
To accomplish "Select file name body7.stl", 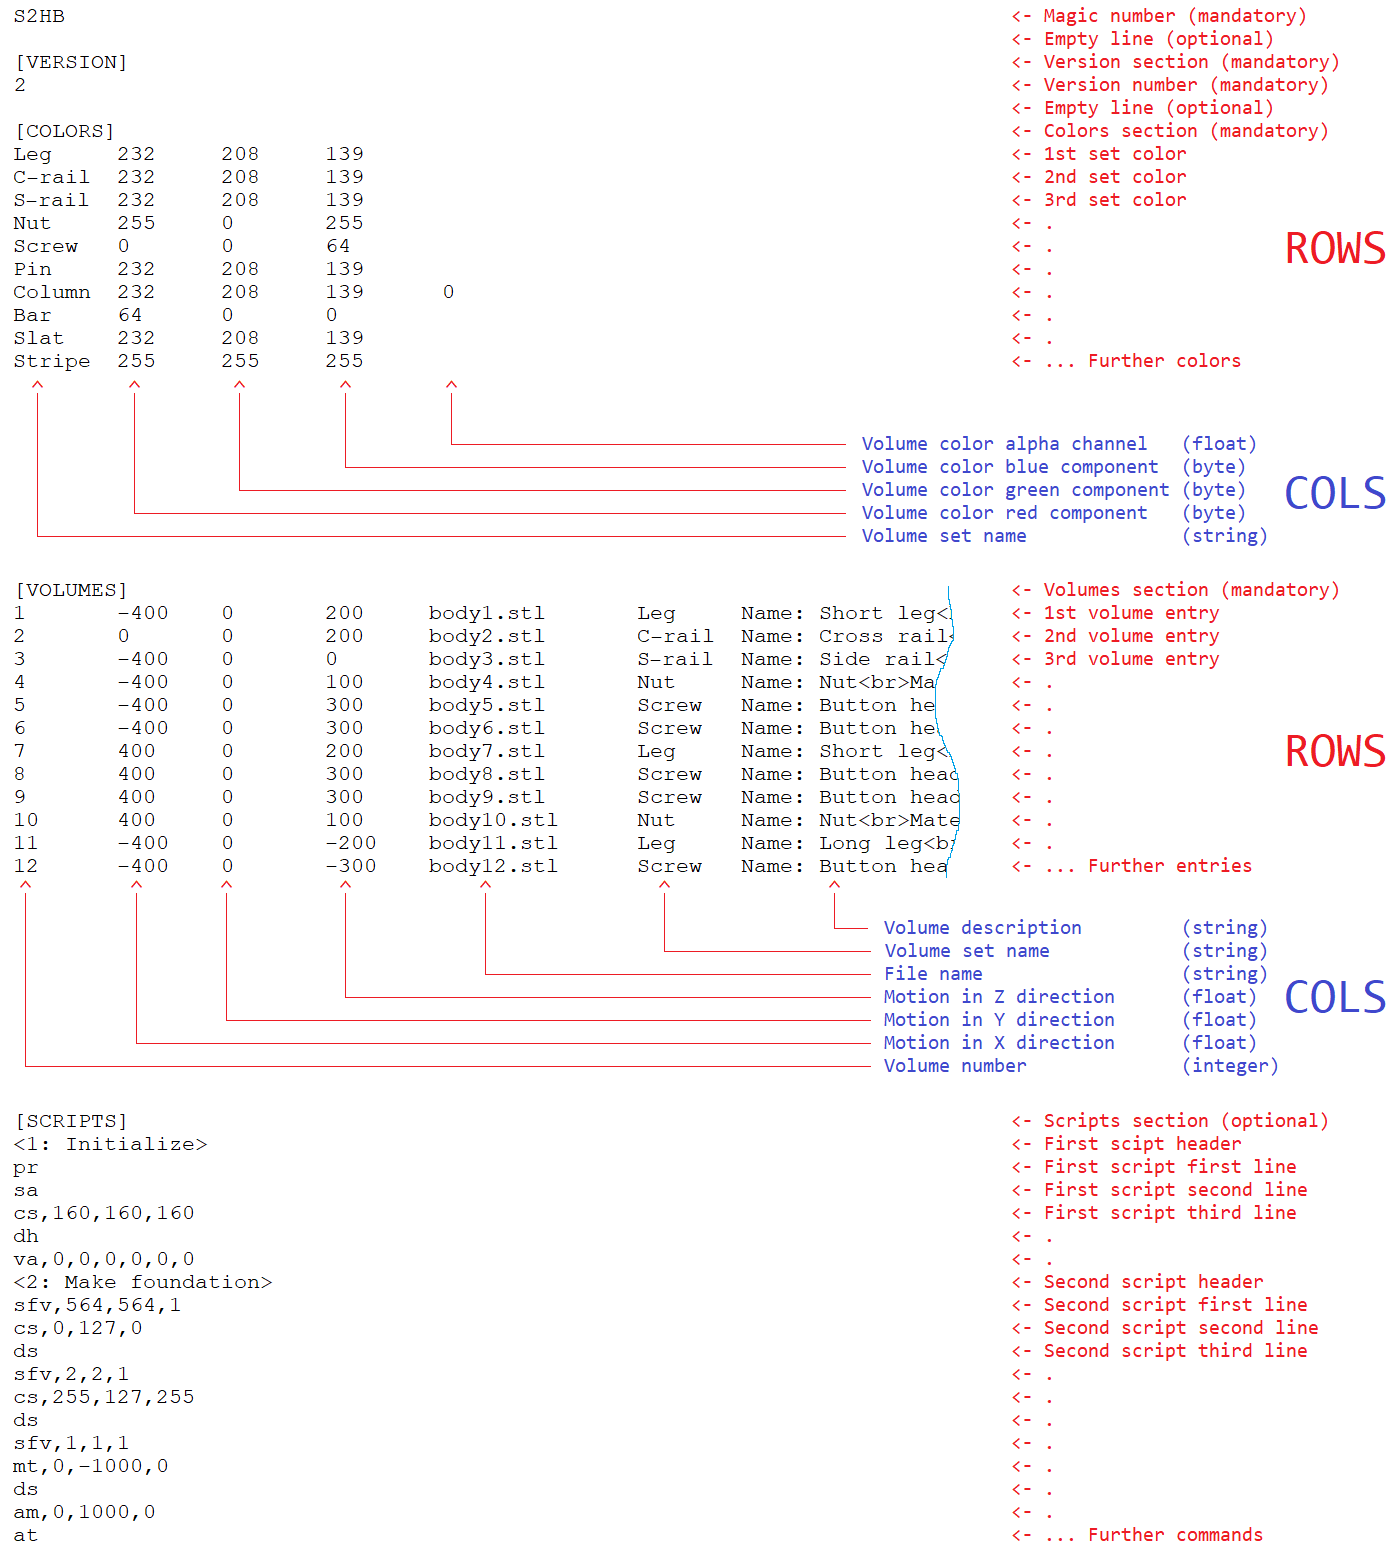I will [487, 751].
